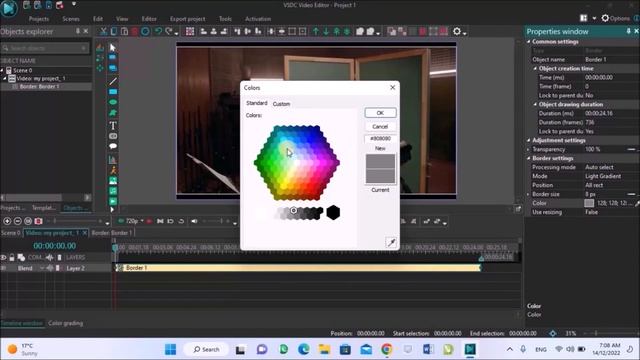Open Google Chrome from the taskbar
Image resolution: width=640 pixels, height=360 pixels.
(387, 349)
